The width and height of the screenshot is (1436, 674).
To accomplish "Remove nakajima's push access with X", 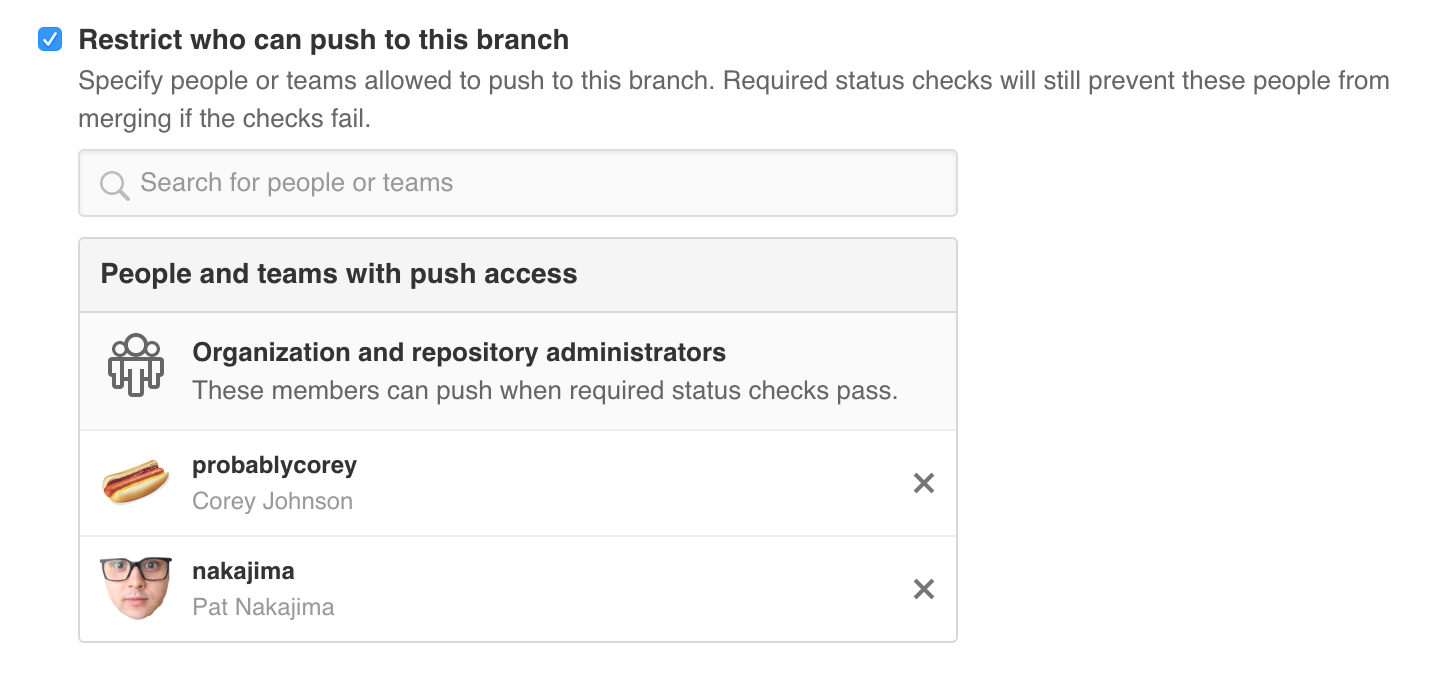I will 924,590.
